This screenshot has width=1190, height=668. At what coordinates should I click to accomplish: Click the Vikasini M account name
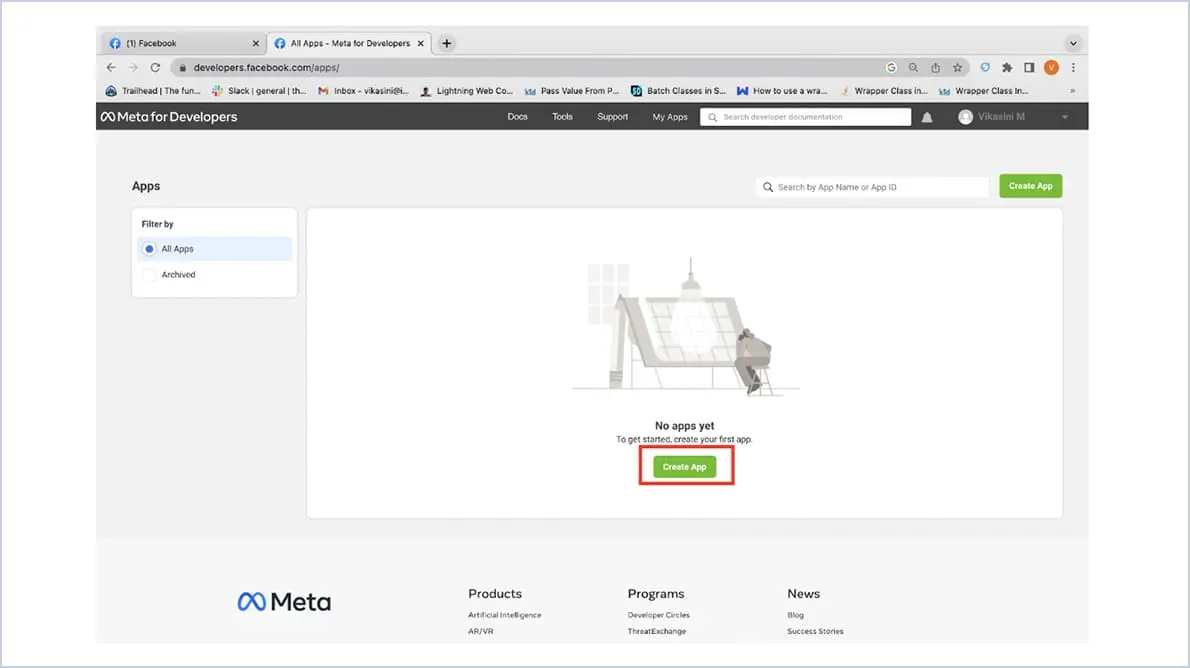point(1001,117)
